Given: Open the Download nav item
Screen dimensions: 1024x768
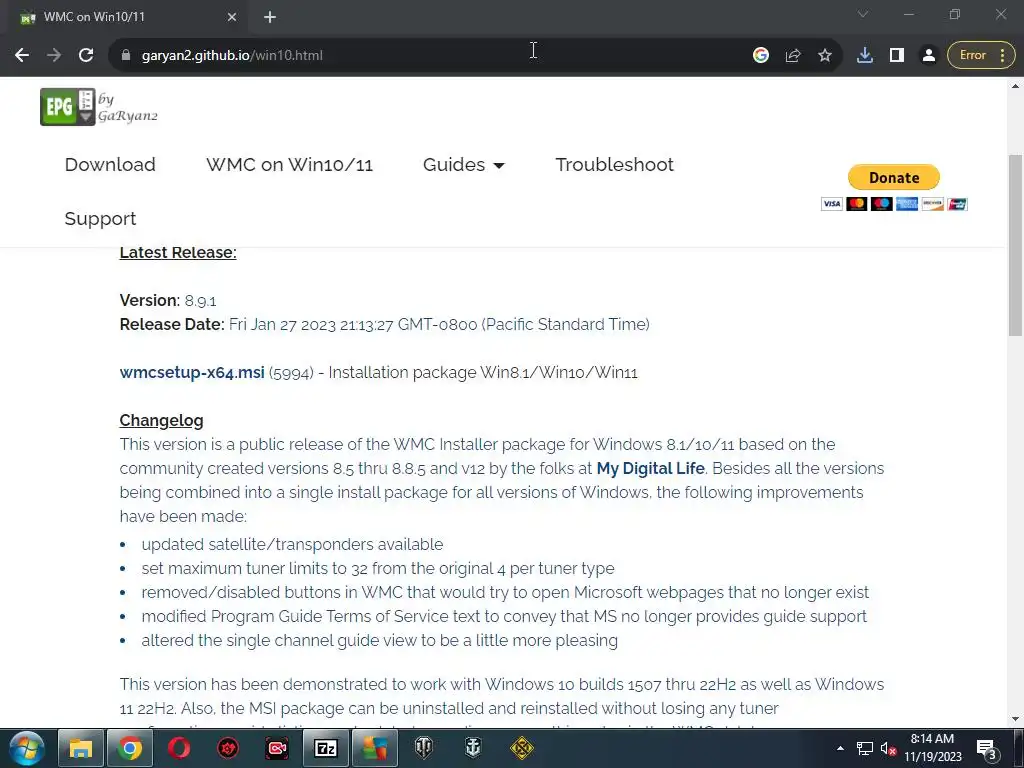Looking at the screenshot, I should pos(110,165).
